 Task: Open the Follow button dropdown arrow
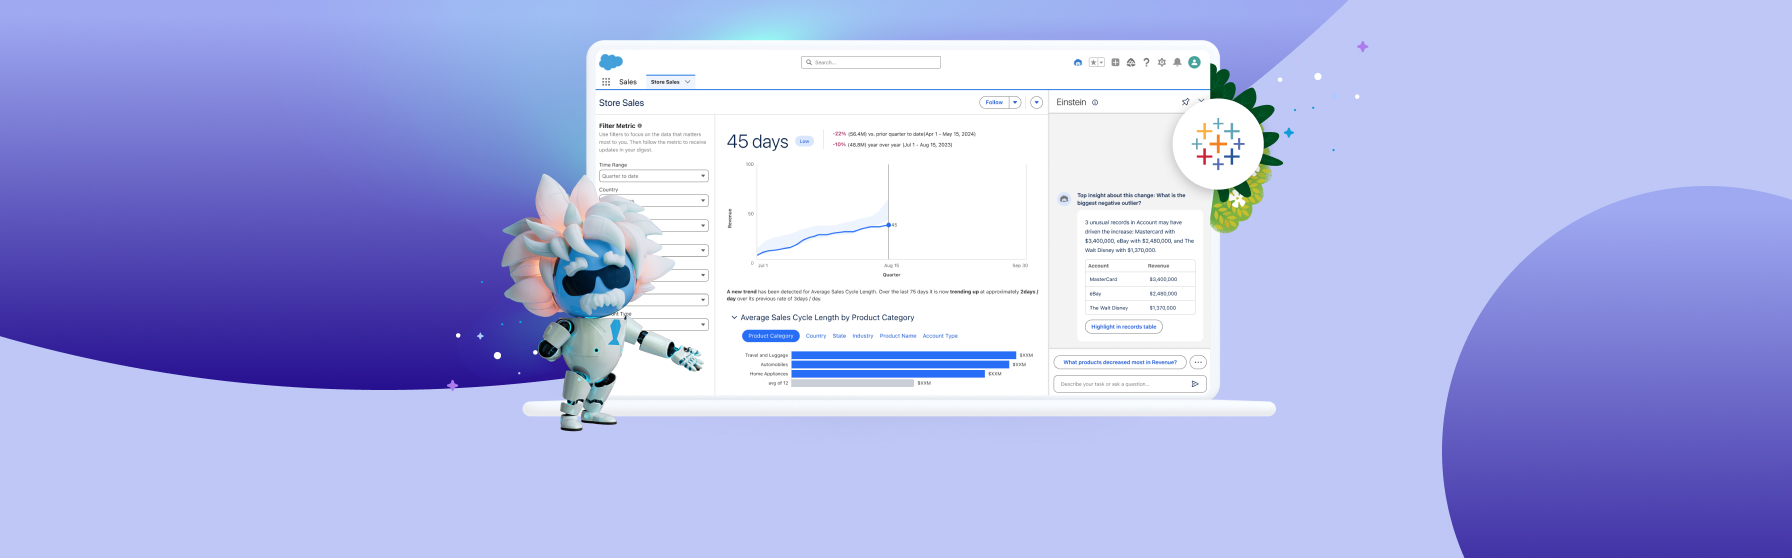click(x=1015, y=102)
